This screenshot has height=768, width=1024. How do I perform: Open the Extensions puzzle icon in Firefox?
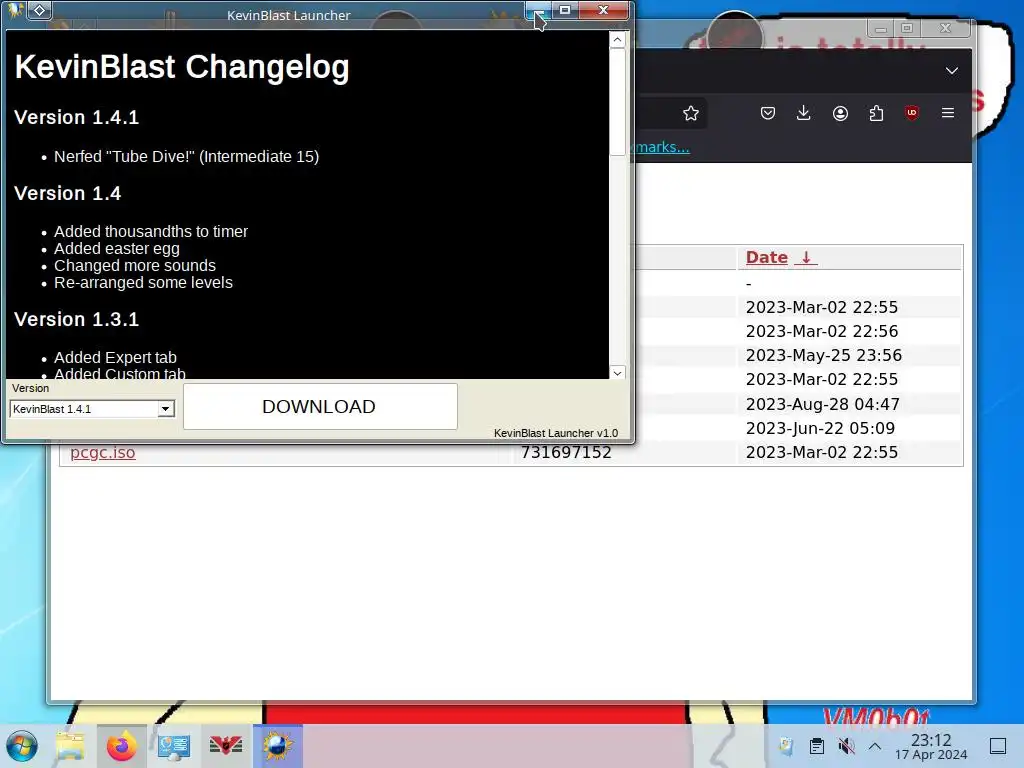pos(876,113)
